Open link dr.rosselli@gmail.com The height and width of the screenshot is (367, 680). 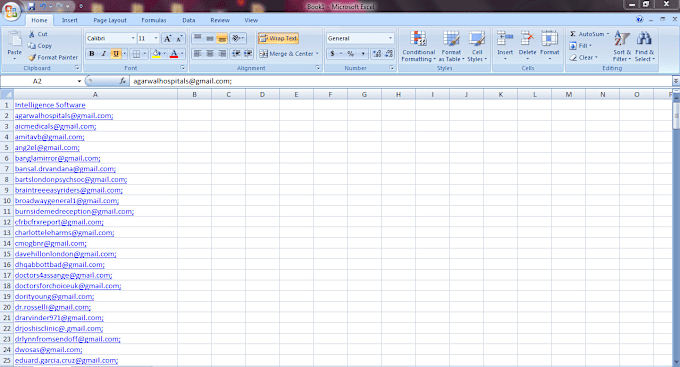(x=52, y=307)
